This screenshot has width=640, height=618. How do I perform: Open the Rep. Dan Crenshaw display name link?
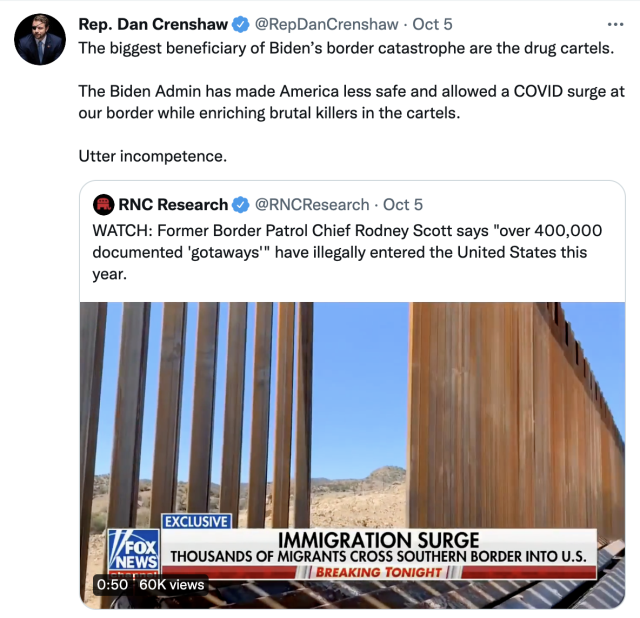[x=153, y=24]
